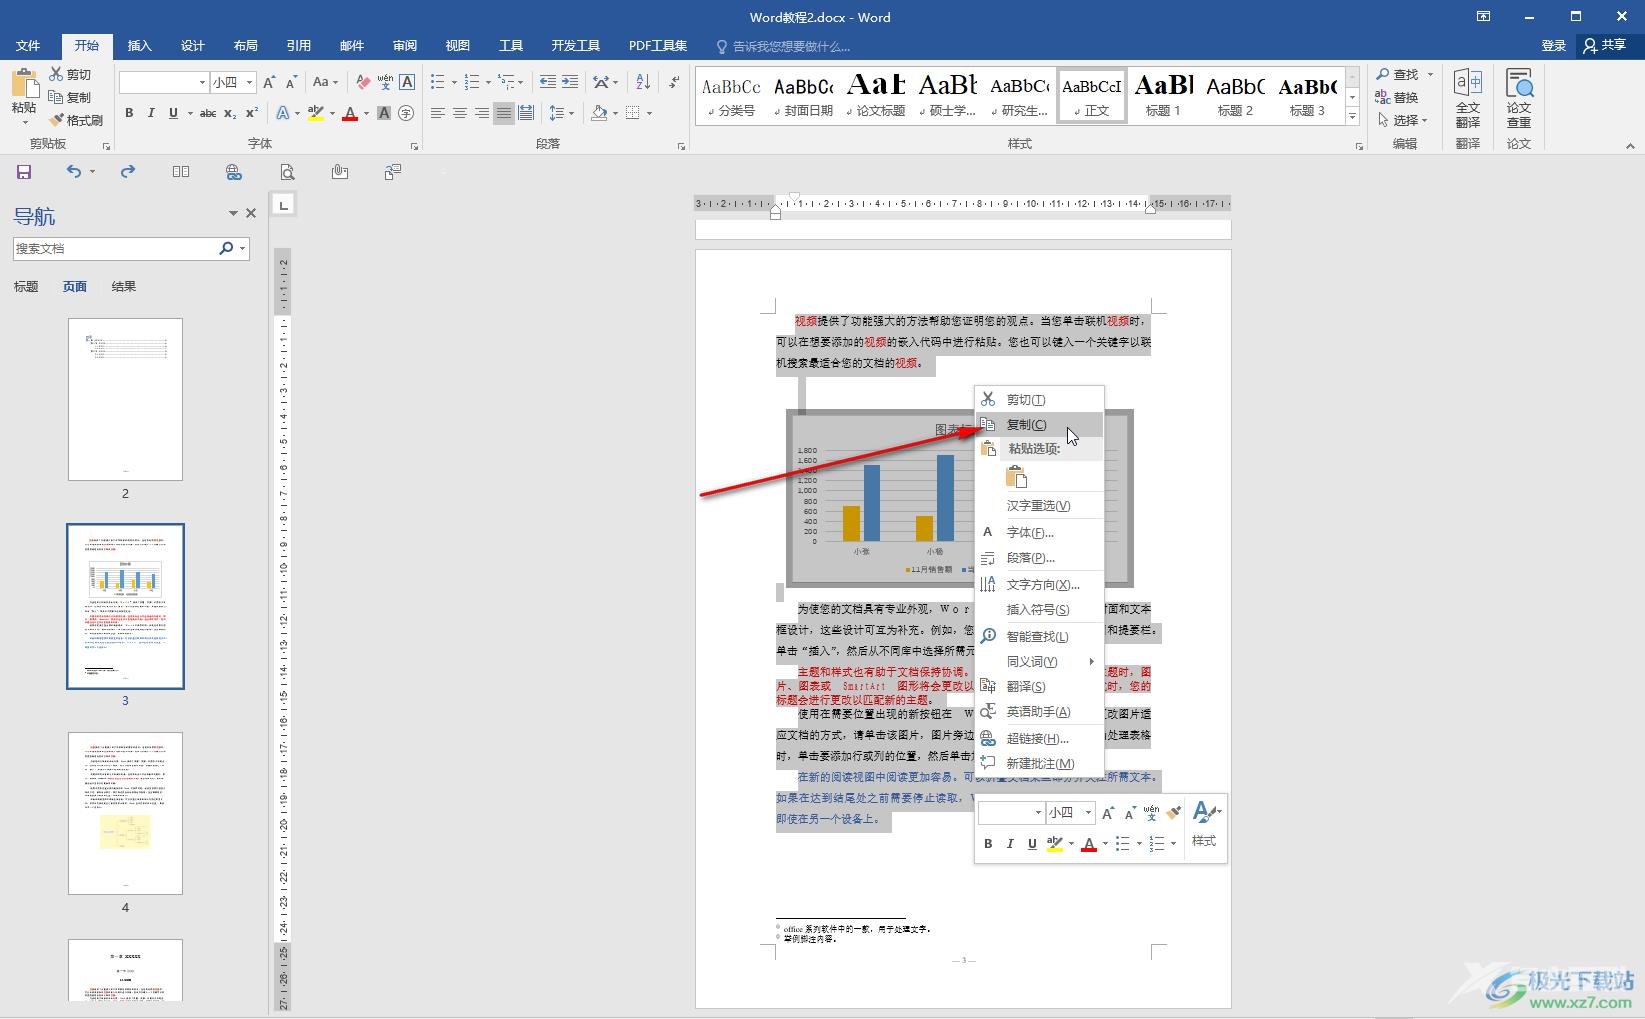Screen dimensions: 1645x1019
Task: Click the ribbon Shrink Font icon
Action: (291, 82)
